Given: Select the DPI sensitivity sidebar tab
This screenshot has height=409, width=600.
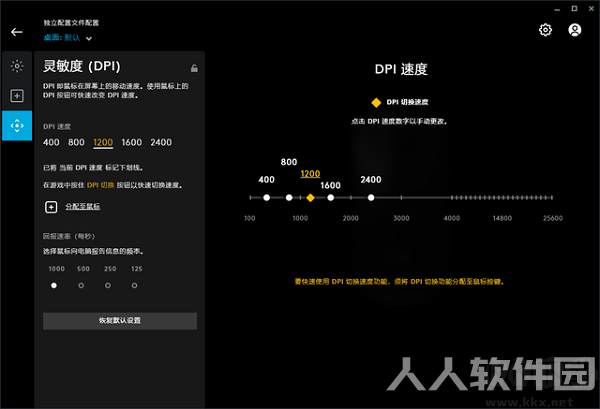Looking at the screenshot, I should (x=17, y=125).
